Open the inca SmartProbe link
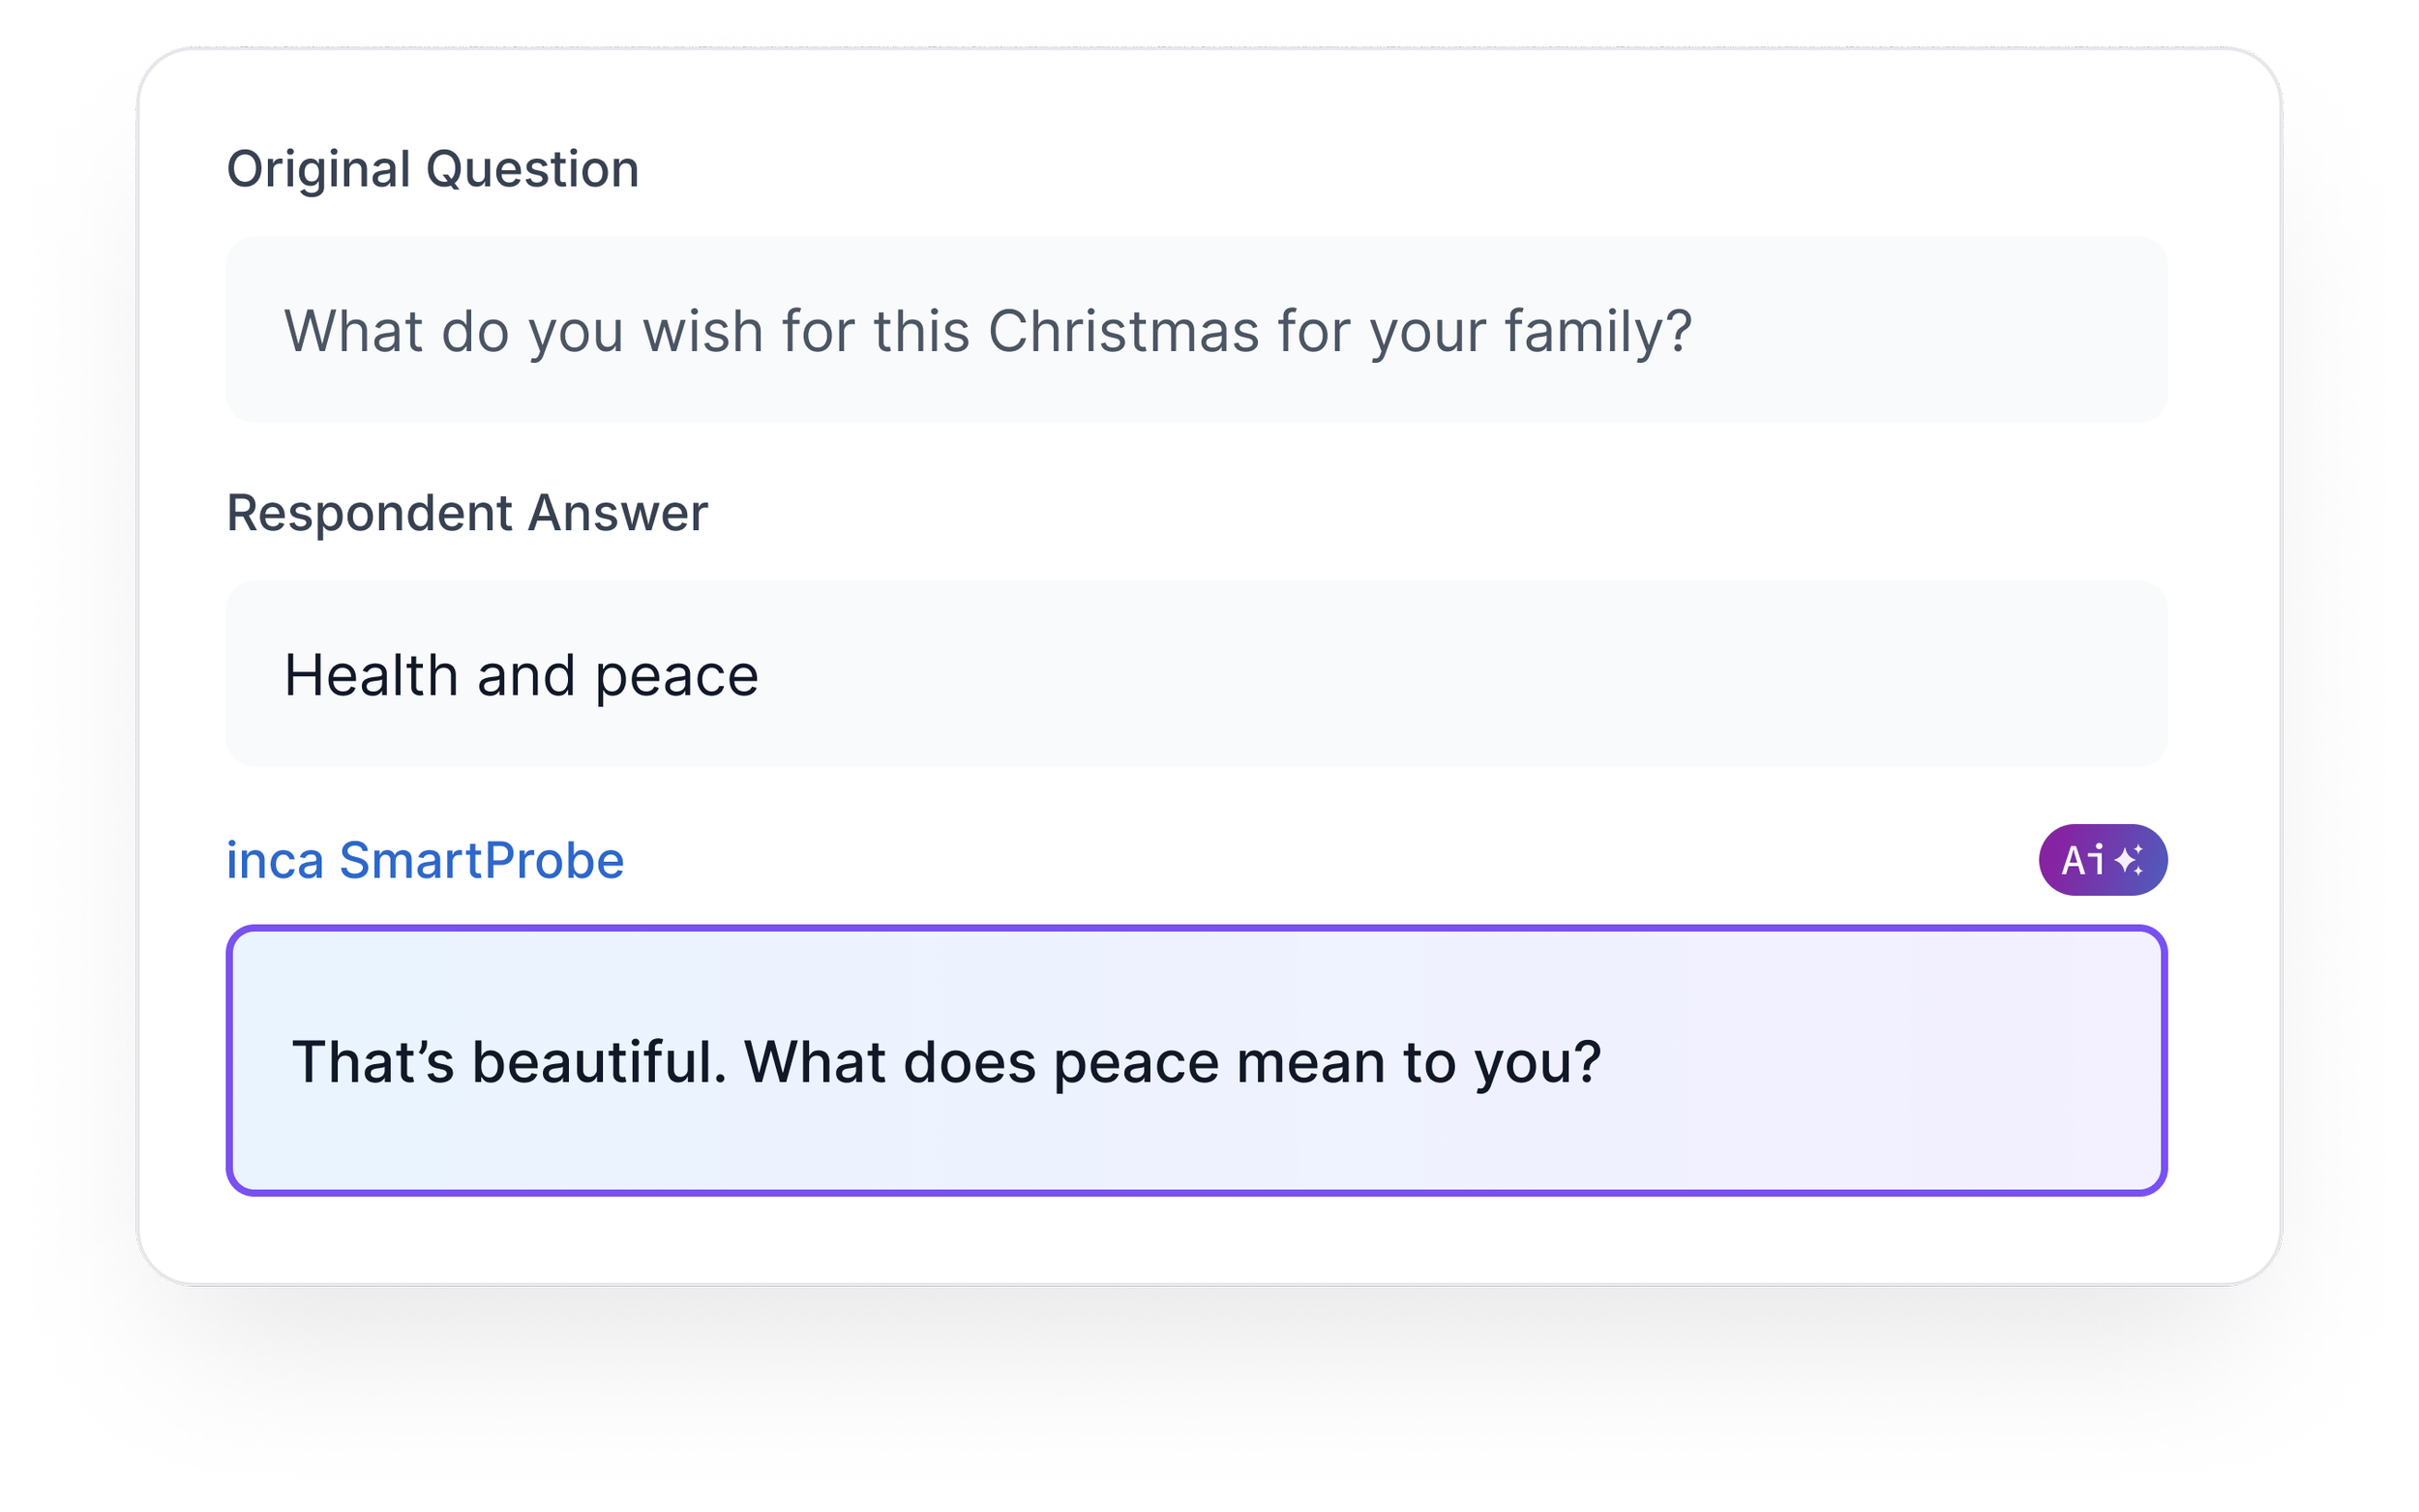The width and height of the screenshot is (2419, 1512). coord(425,861)
